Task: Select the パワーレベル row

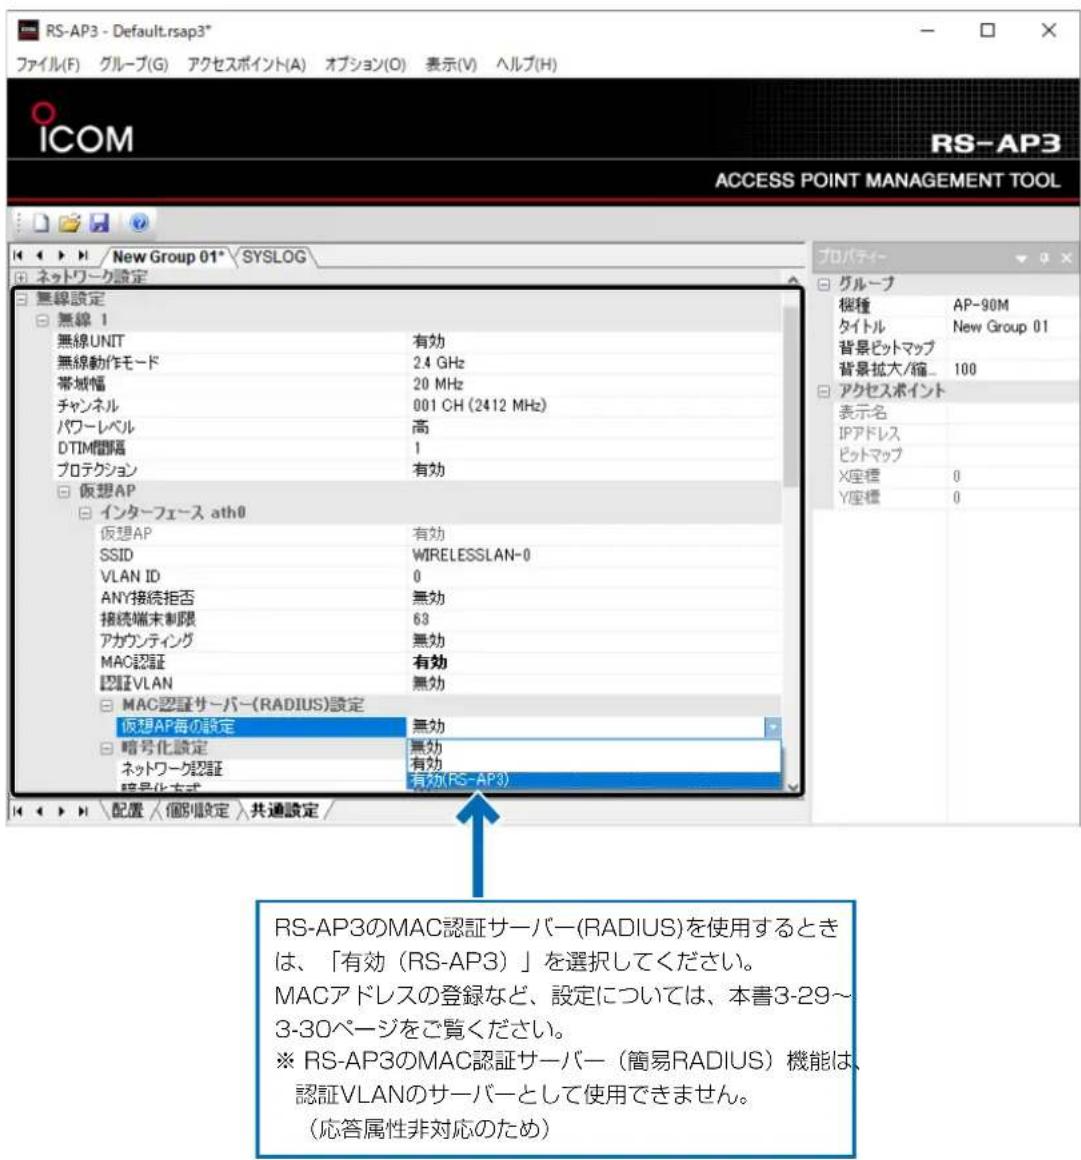Action: pyautogui.click(x=418, y=427)
